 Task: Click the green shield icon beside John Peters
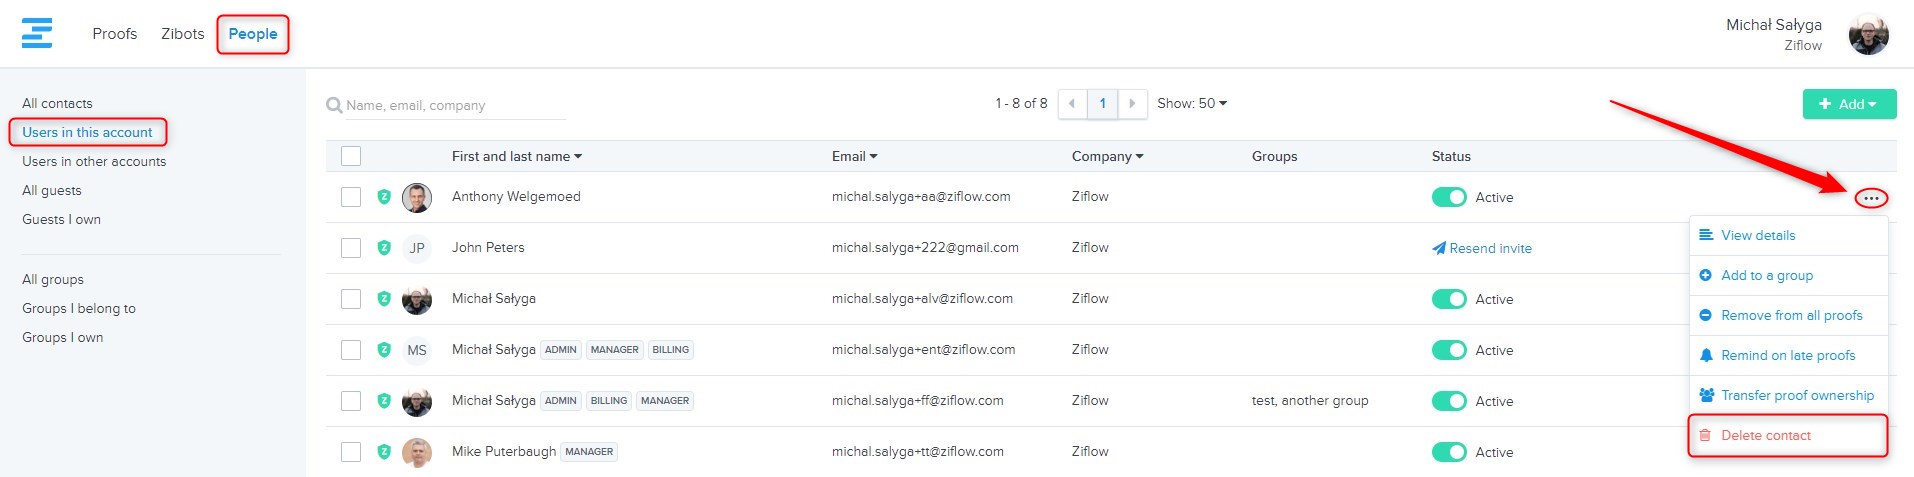pyautogui.click(x=384, y=248)
